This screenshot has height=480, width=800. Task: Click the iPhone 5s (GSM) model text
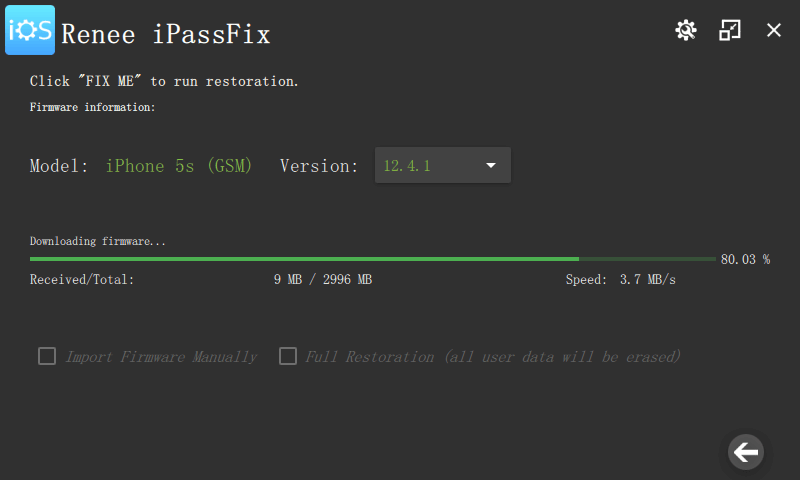click(x=179, y=166)
